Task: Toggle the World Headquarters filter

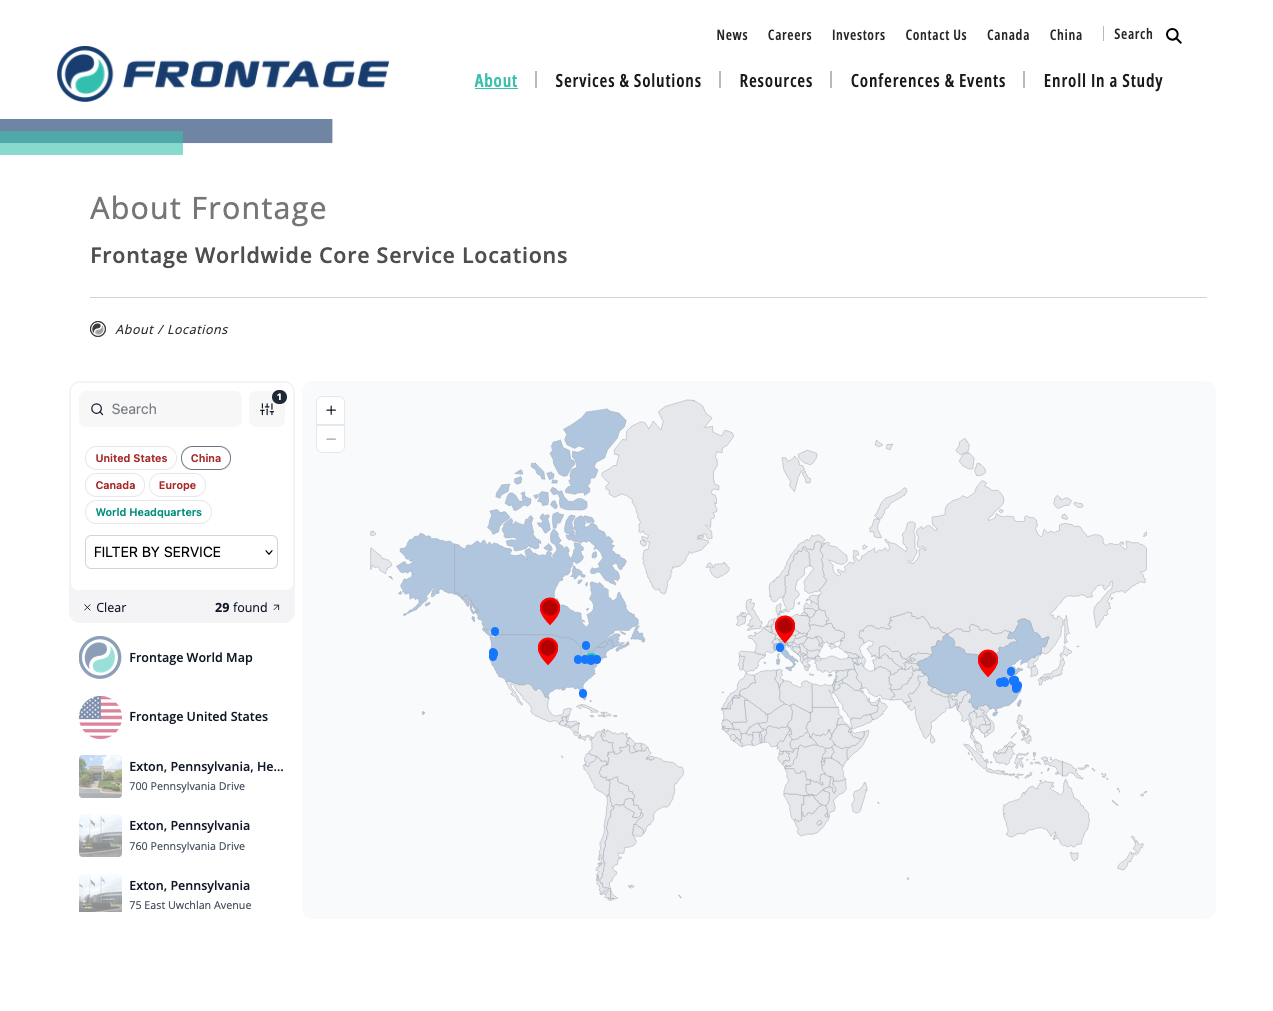Action: tap(148, 512)
